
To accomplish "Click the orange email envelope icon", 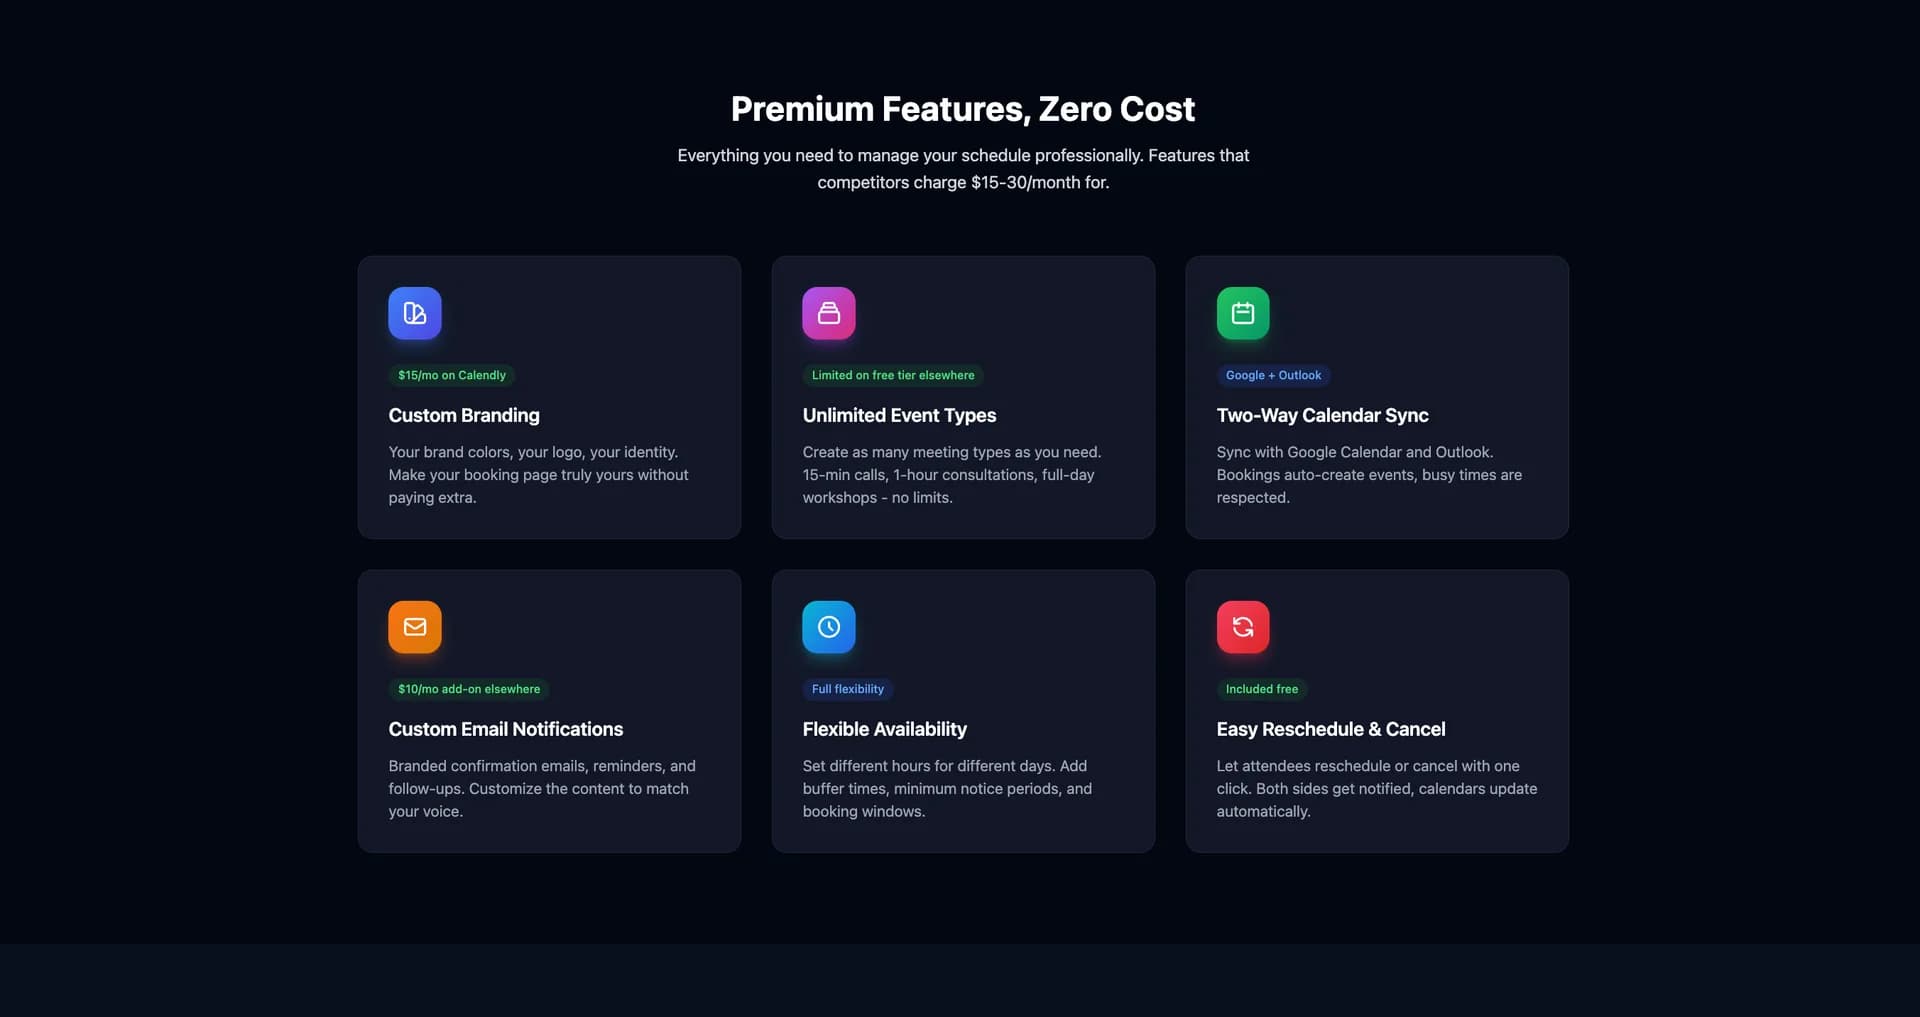I will coord(415,627).
